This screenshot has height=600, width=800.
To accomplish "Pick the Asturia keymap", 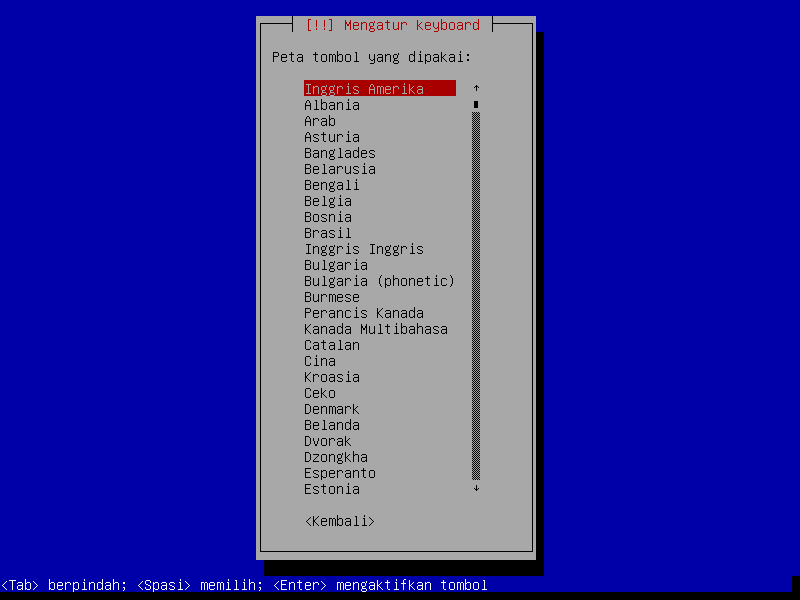I will pyautogui.click(x=332, y=137).
